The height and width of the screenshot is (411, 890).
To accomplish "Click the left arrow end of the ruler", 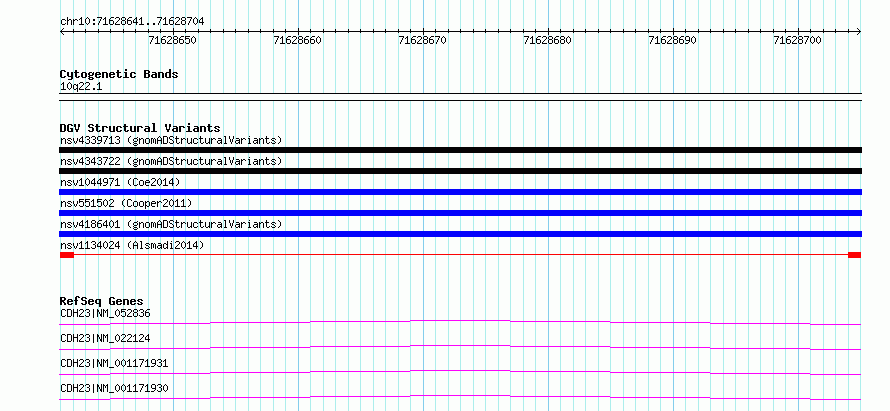I will 62,32.
